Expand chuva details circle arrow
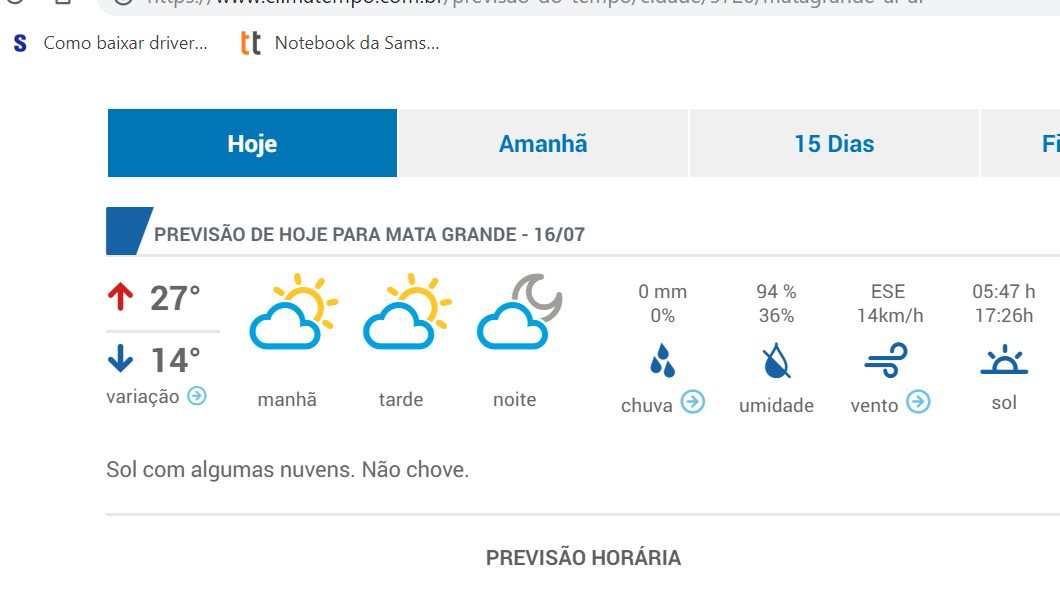1060x596 pixels. (x=693, y=402)
